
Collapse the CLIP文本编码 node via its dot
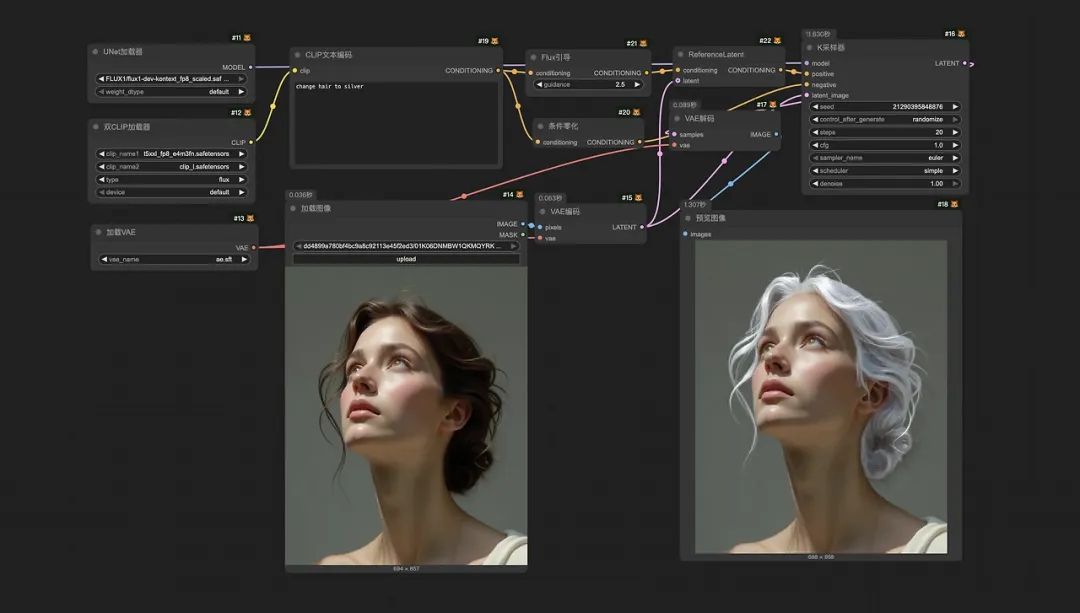298,54
